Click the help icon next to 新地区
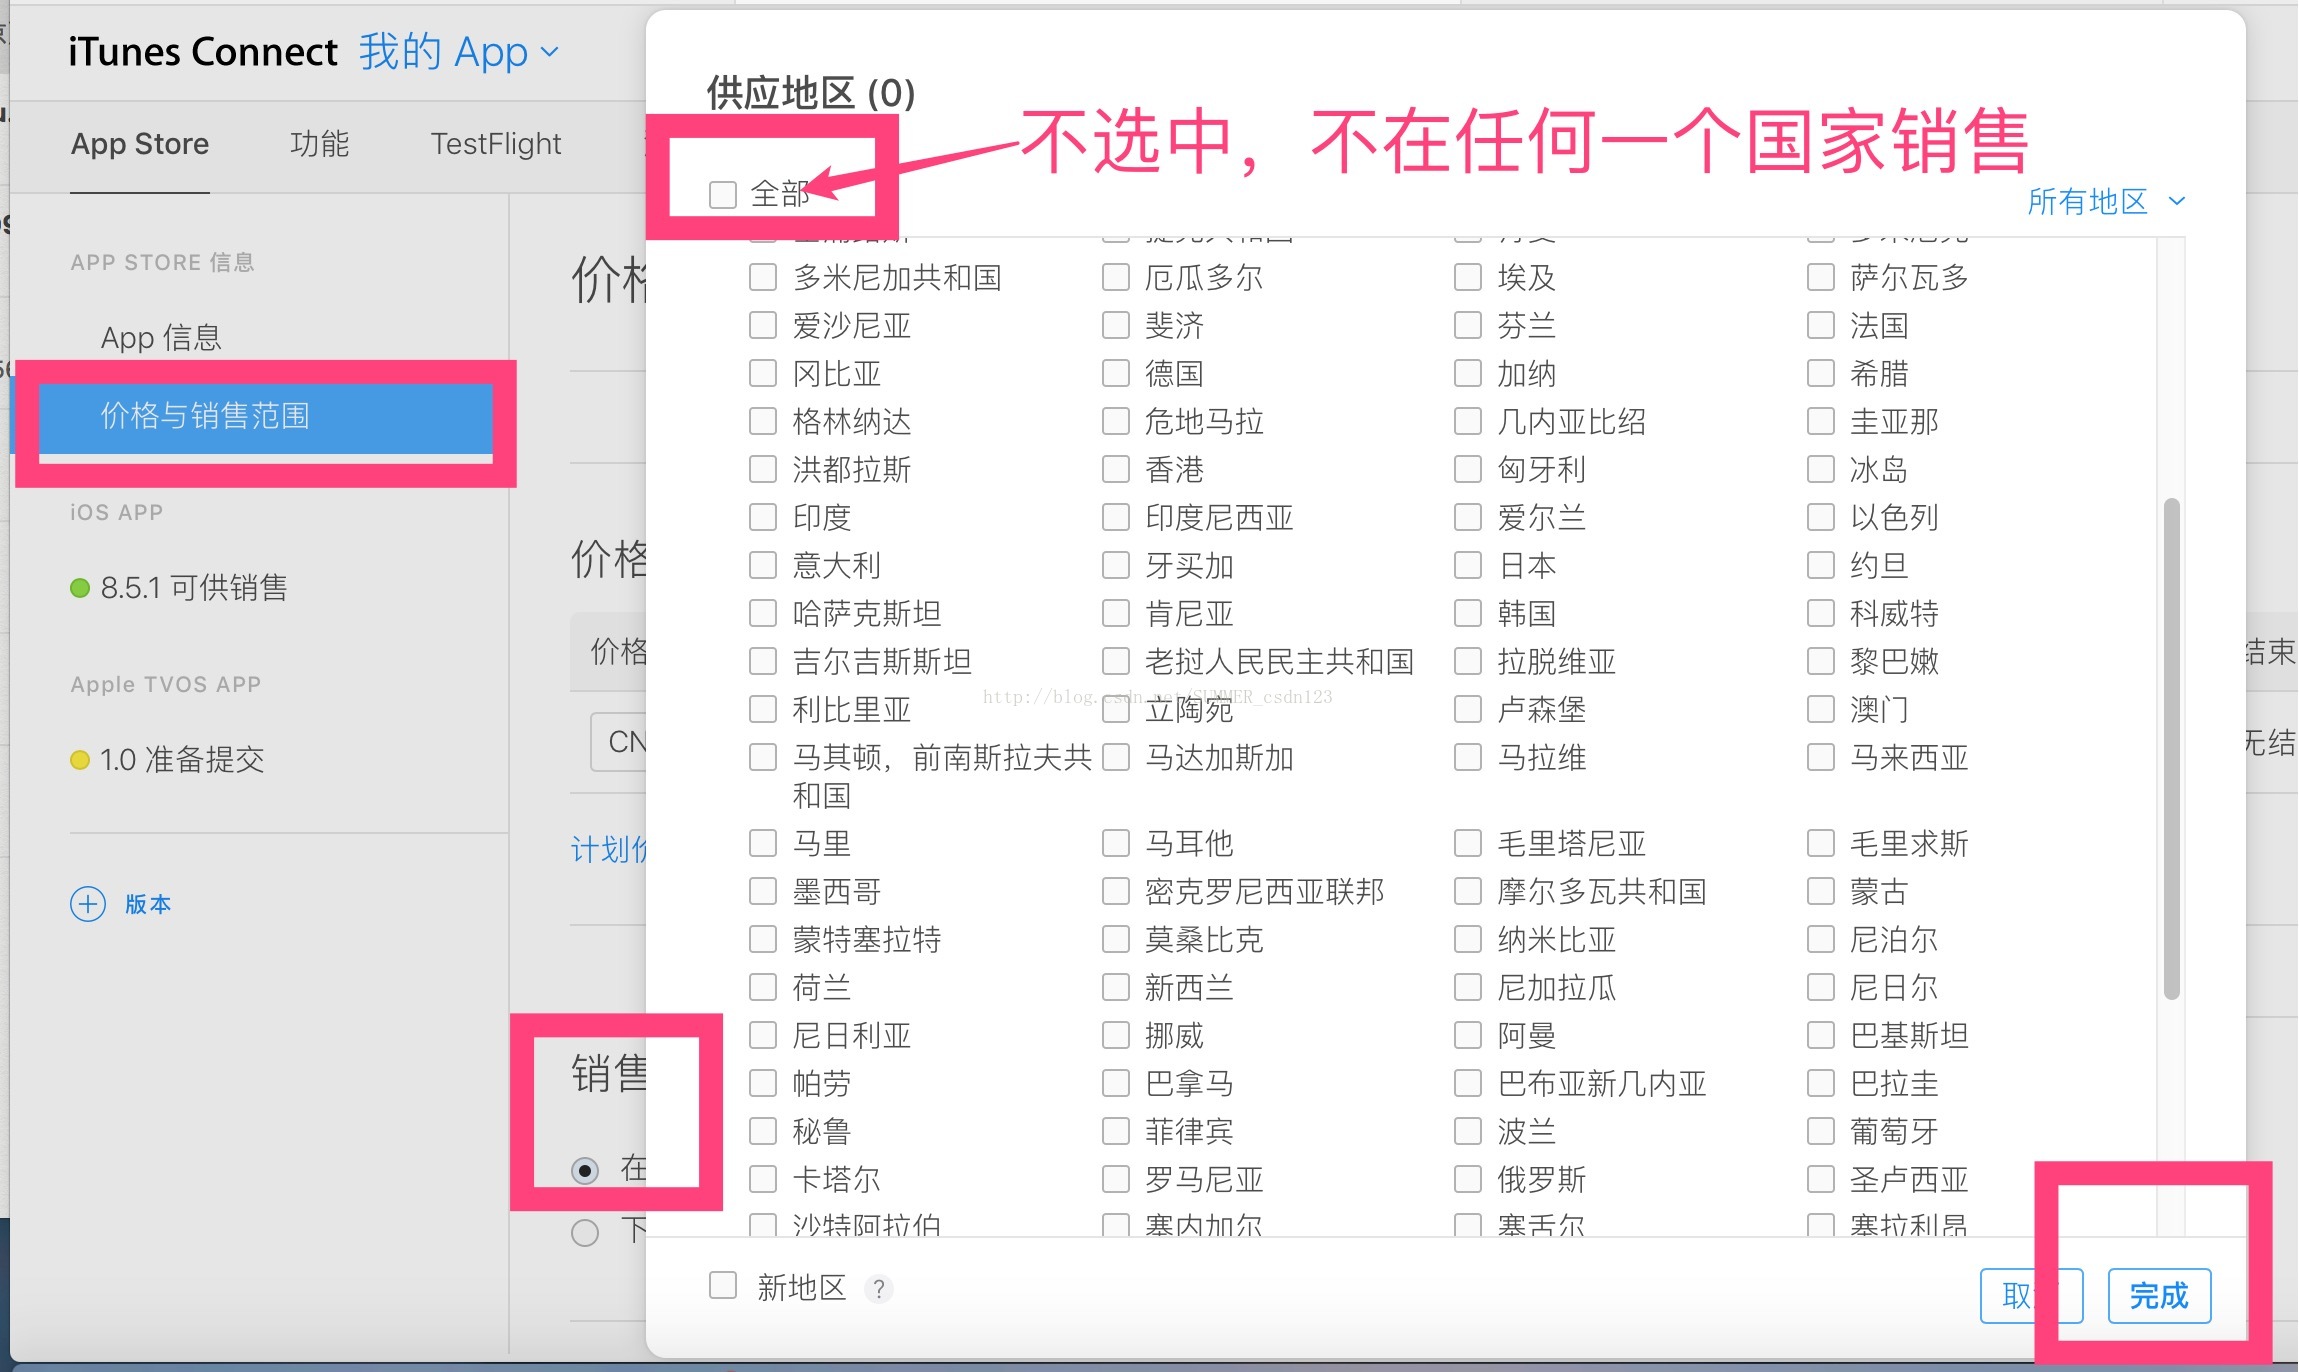This screenshot has height=1372, width=2299. click(x=878, y=1288)
